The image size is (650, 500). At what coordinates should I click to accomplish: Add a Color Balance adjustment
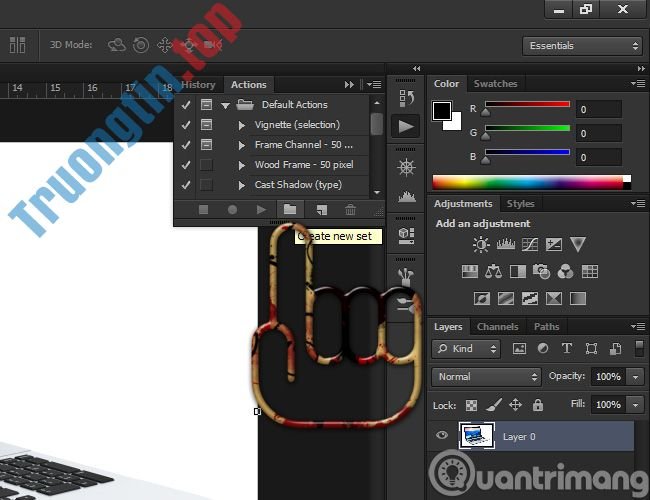coord(493,272)
